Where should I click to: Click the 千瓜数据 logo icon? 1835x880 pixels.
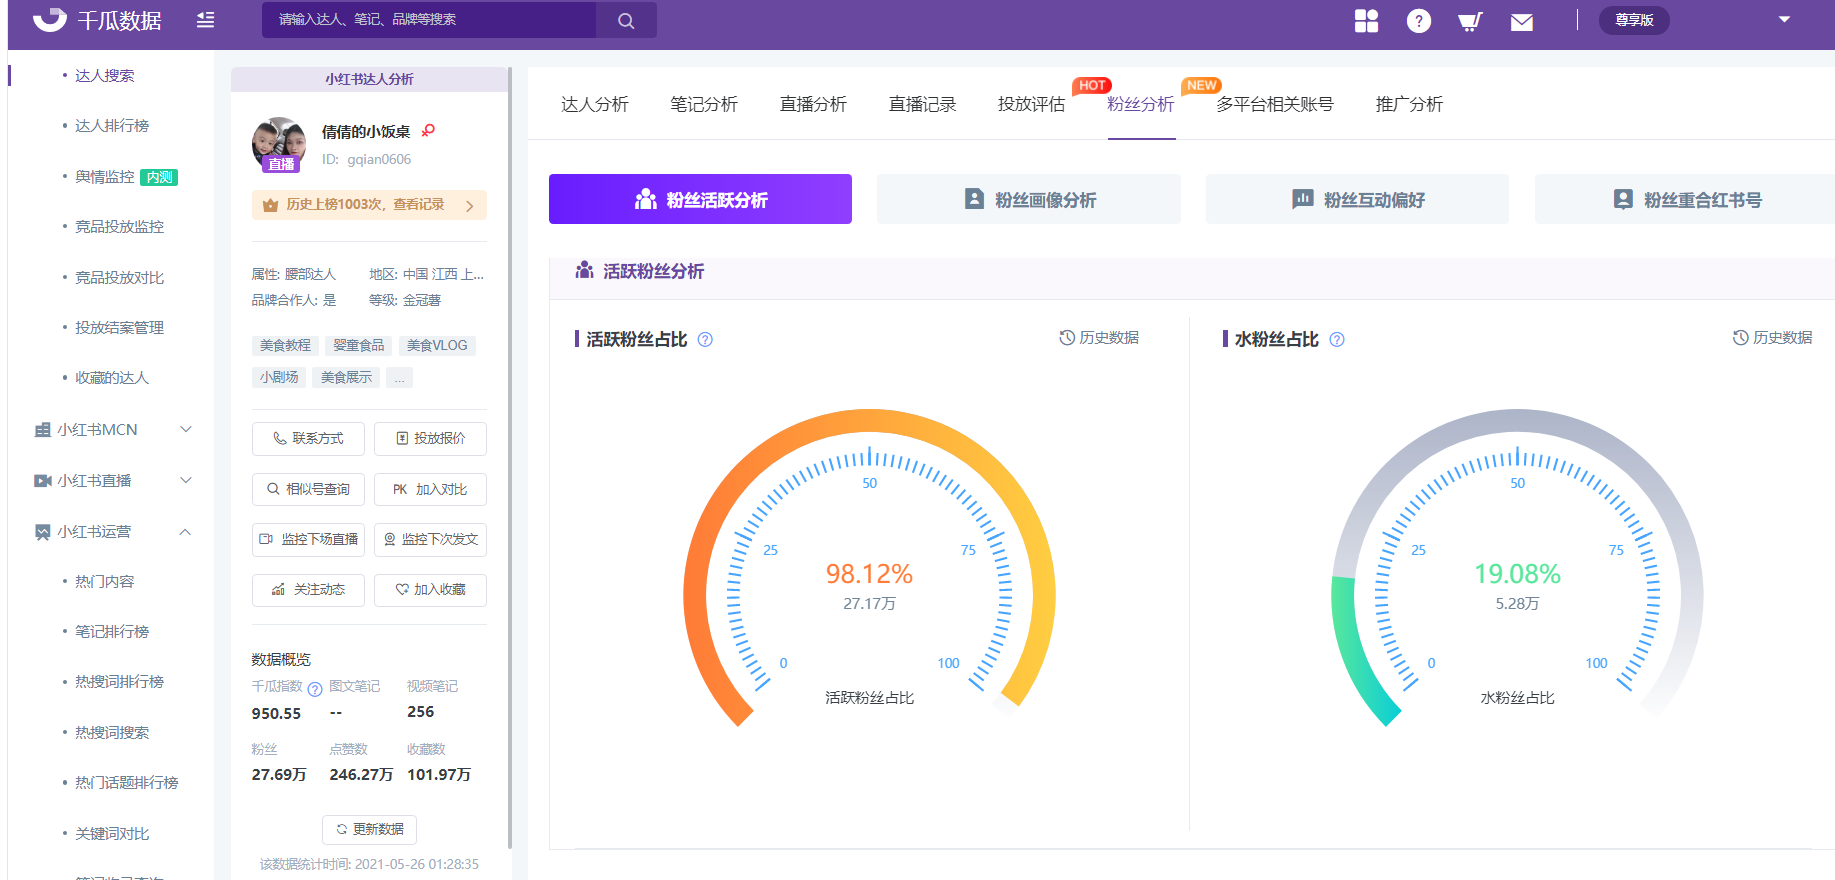click(49, 20)
